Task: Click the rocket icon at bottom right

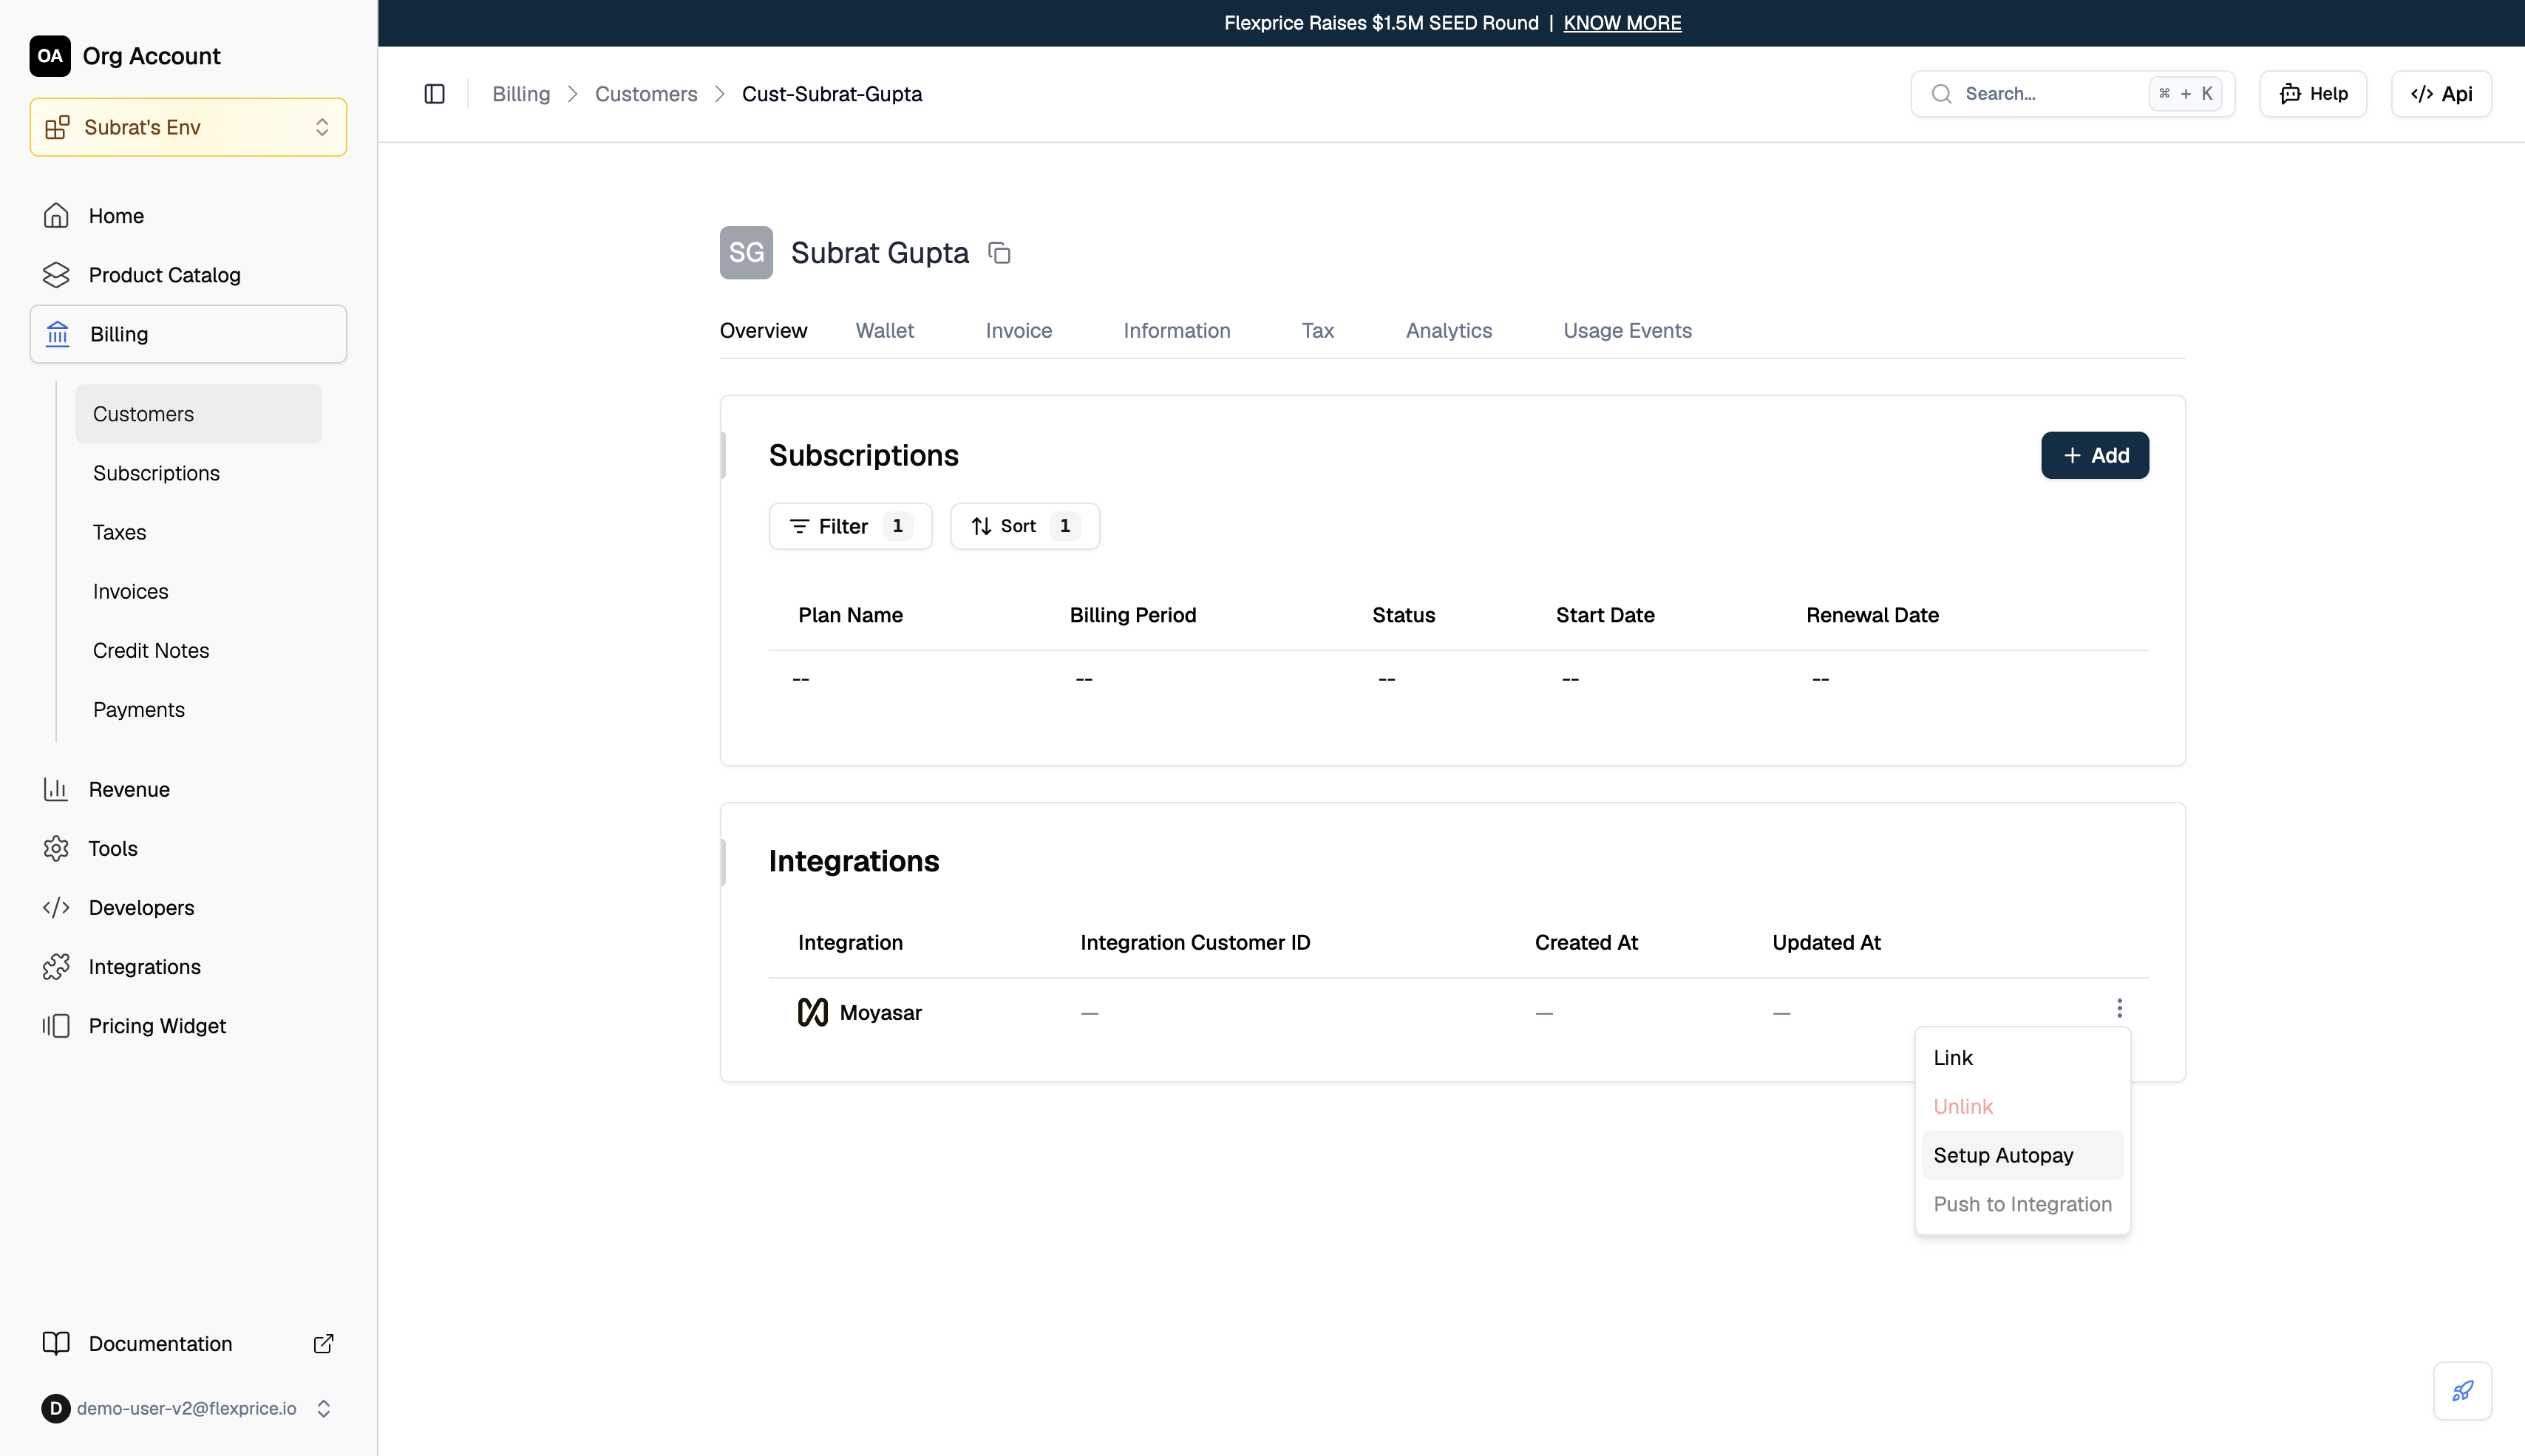Action: coord(2462,1390)
